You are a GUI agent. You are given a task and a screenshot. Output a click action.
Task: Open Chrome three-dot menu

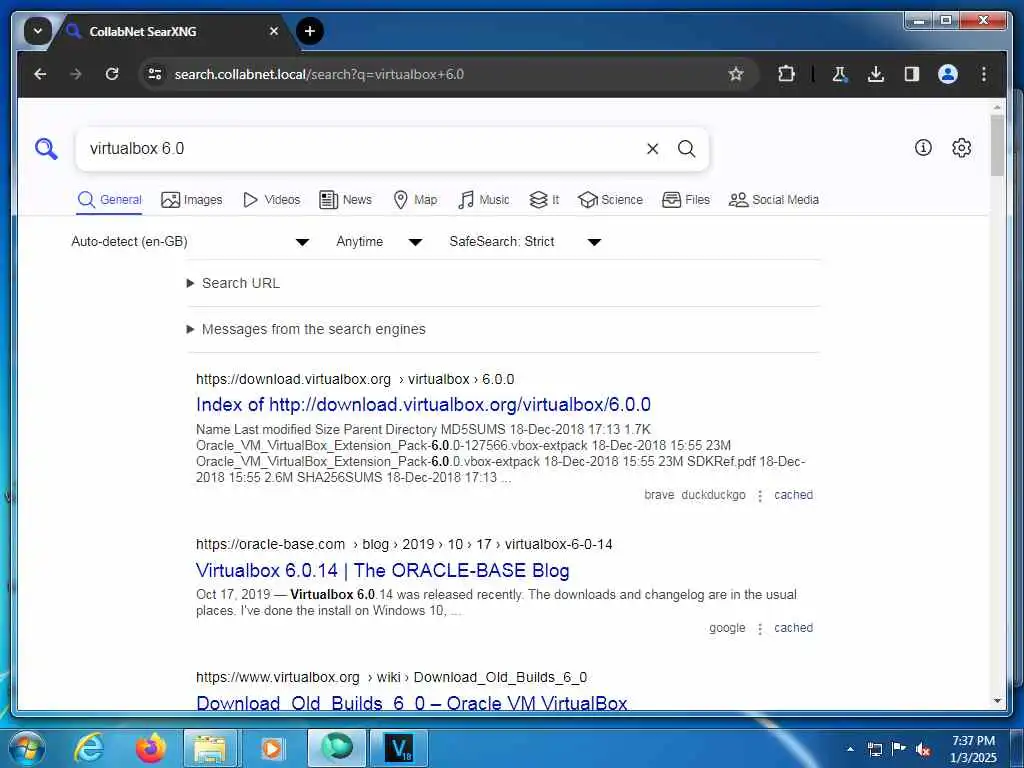(984, 74)
